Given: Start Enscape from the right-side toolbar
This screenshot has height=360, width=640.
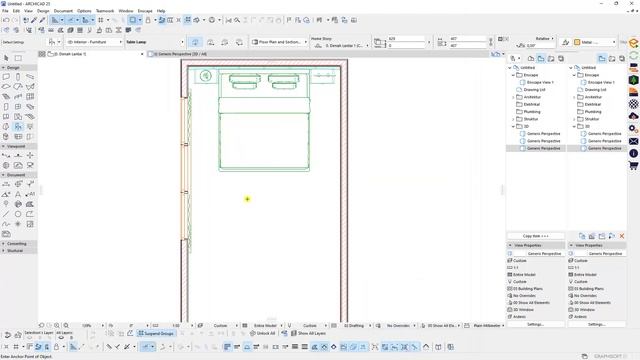Looking at the screenshot, I should [633, 43].
